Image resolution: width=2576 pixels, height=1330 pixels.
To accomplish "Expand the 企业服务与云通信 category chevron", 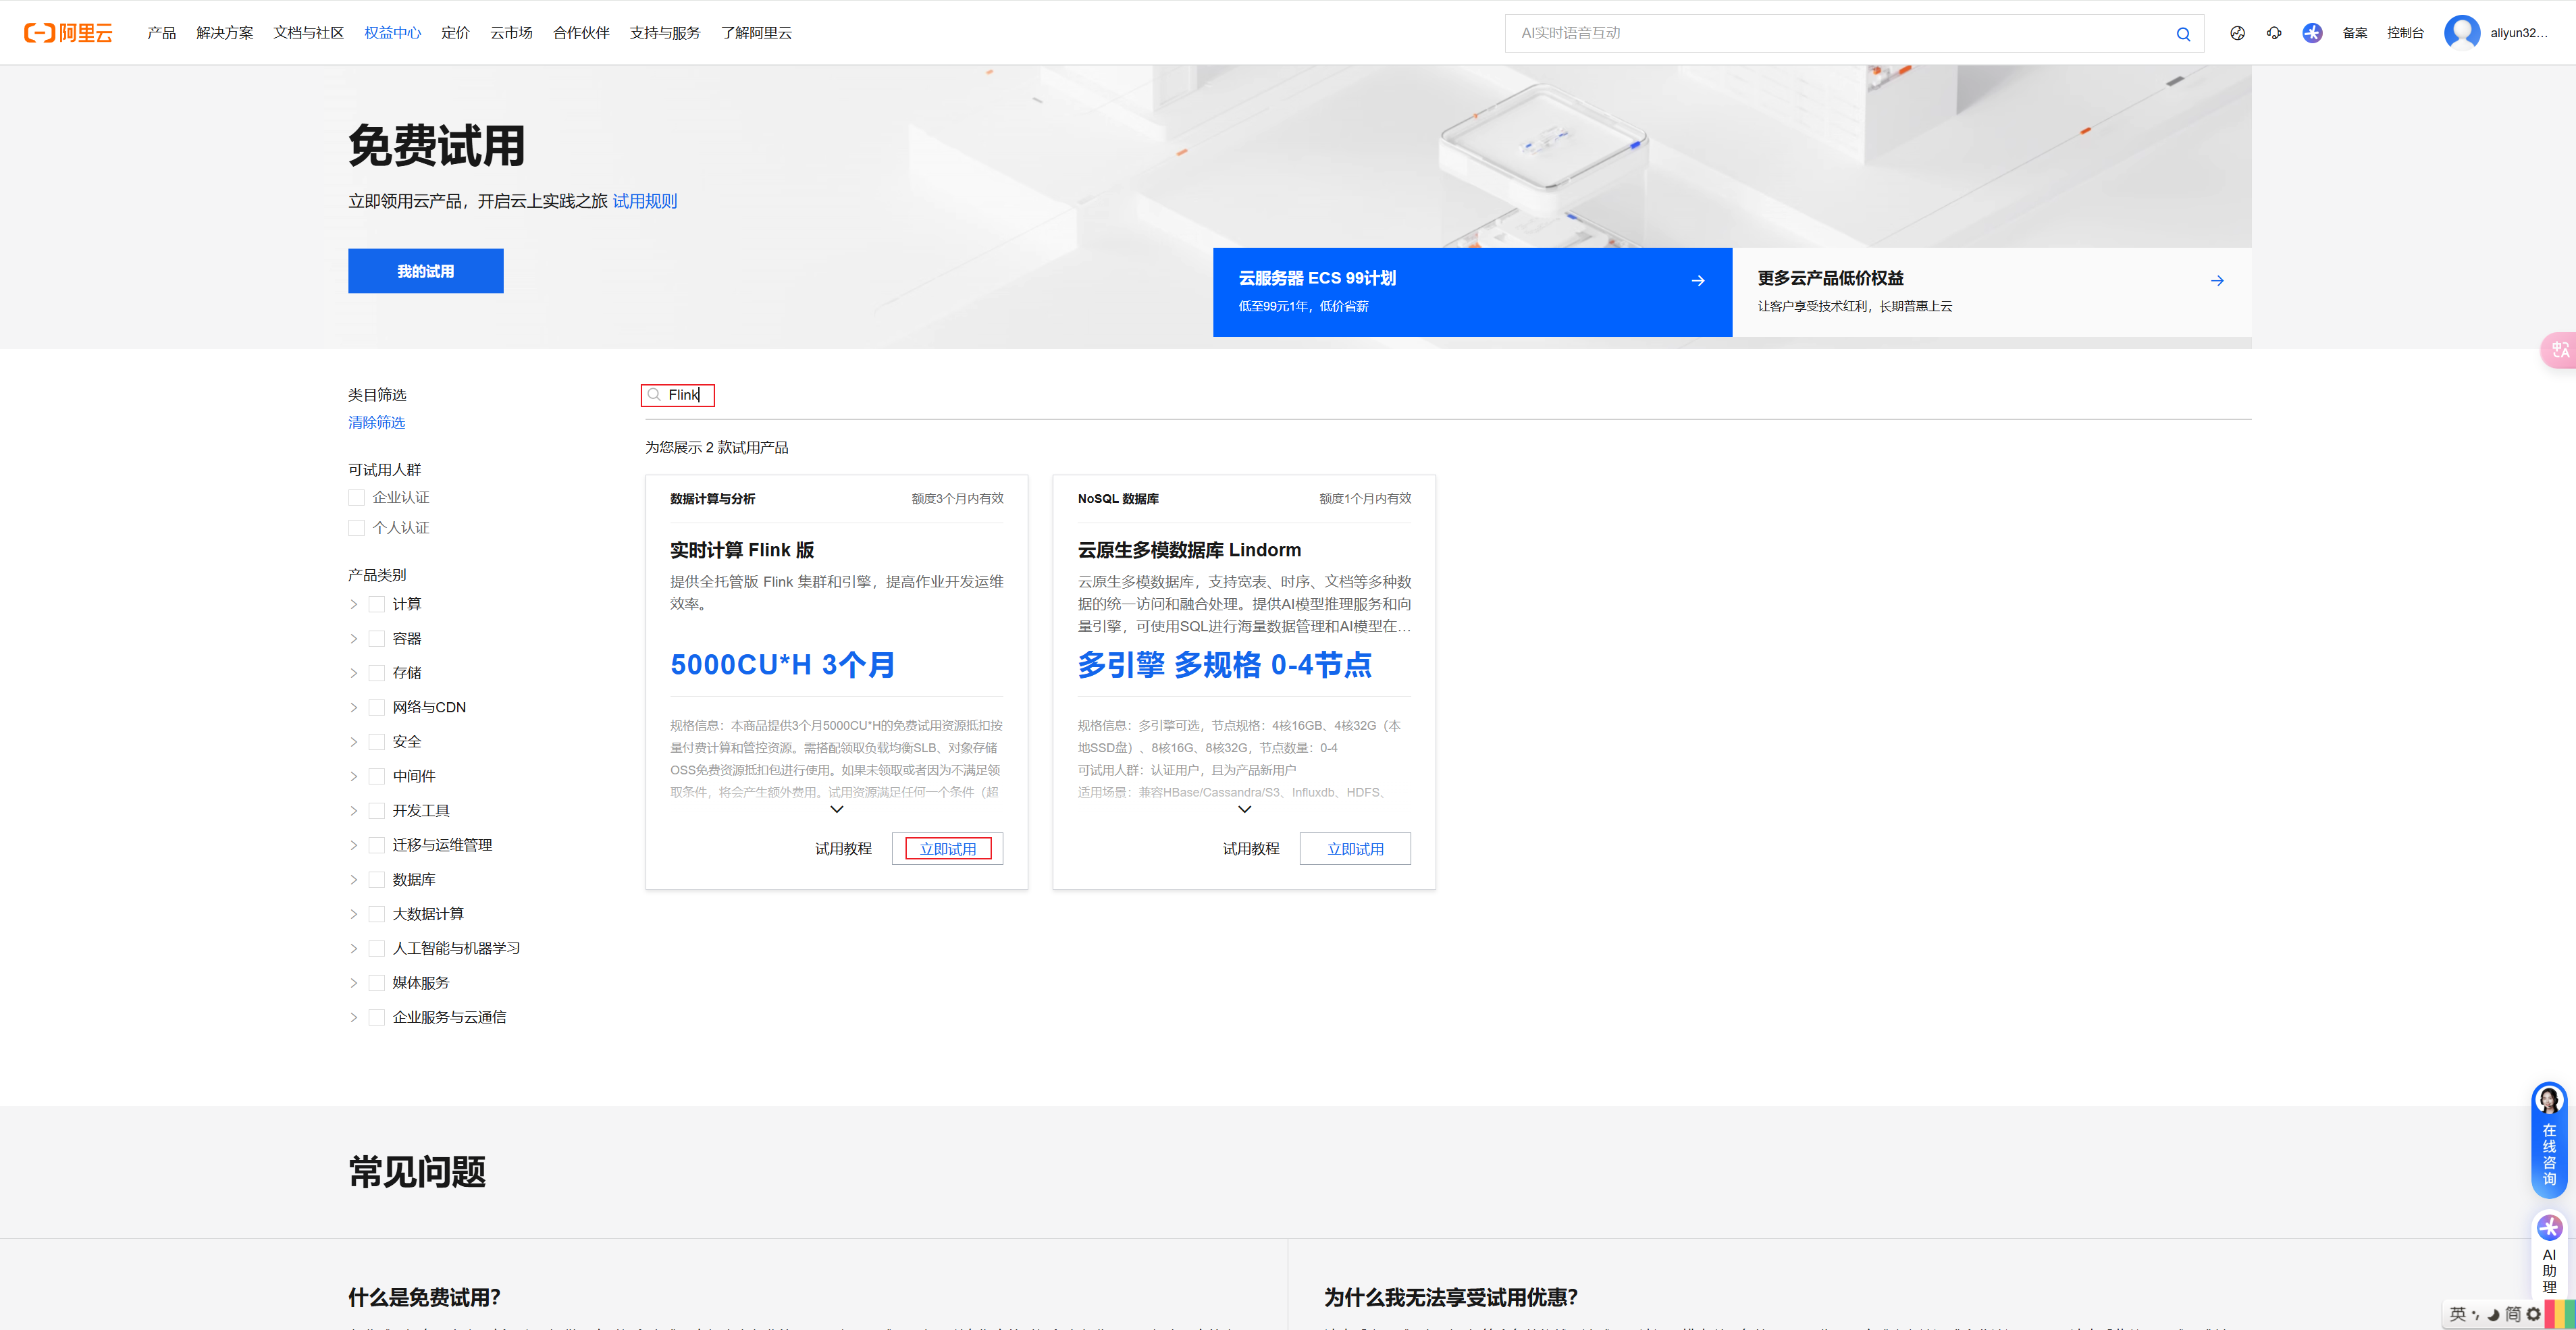I will (353, 1018).
